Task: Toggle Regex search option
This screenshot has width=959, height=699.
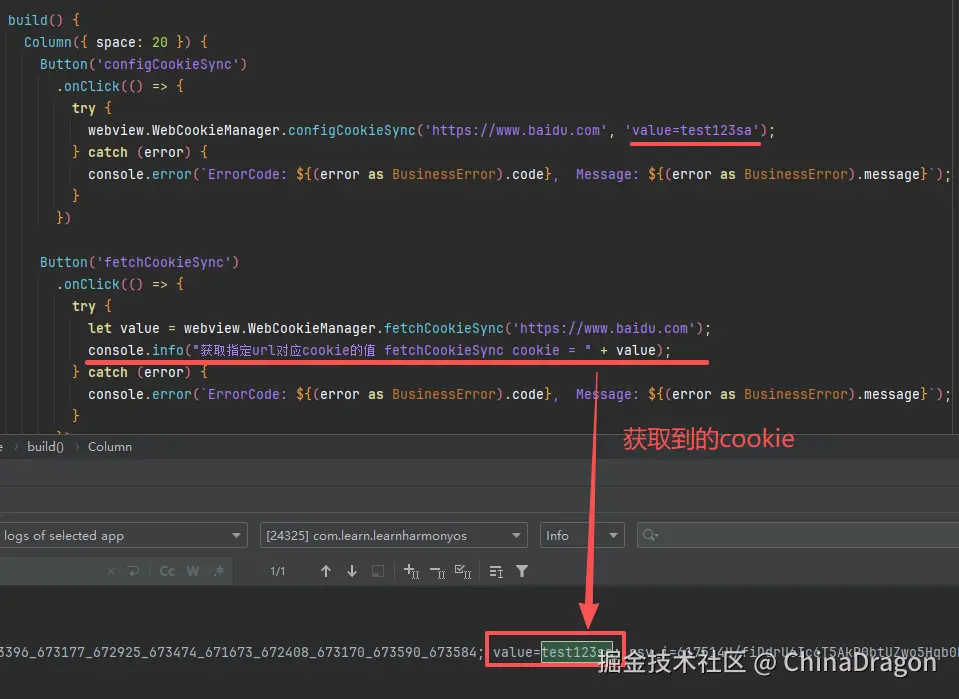Action: tap(219, 571)
